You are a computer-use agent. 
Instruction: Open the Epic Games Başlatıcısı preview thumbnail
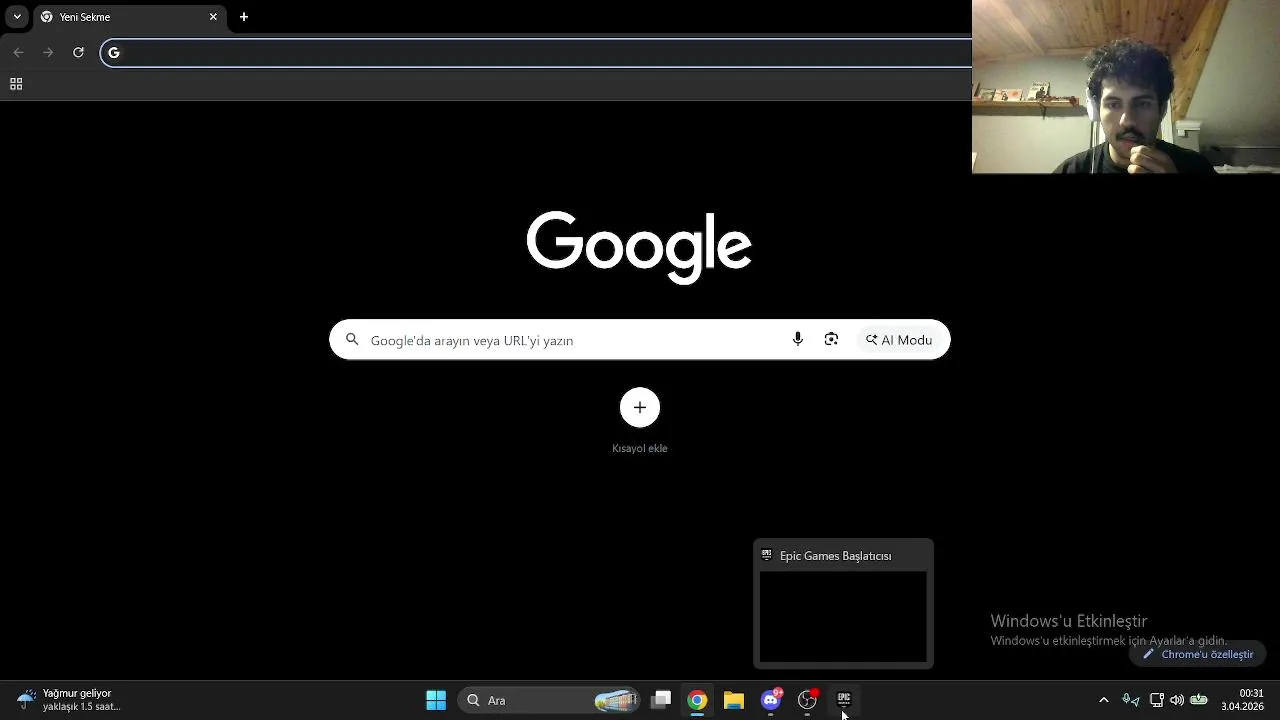coord(843,604)
